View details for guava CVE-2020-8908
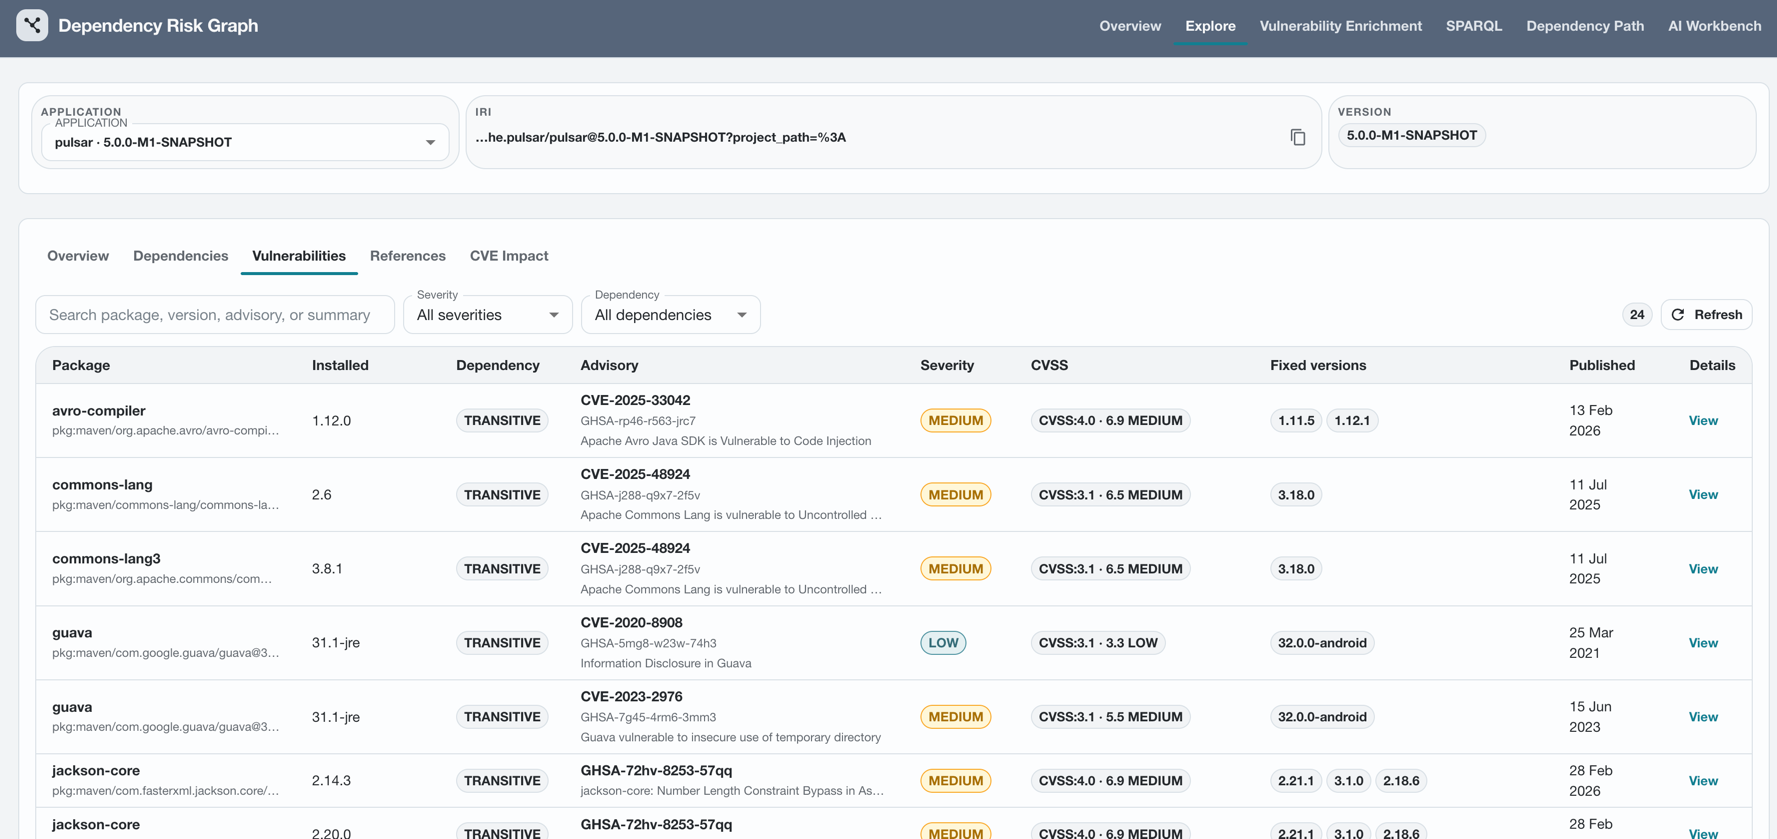Screen dimensions: 1777x839 [x=1703, y=643]
